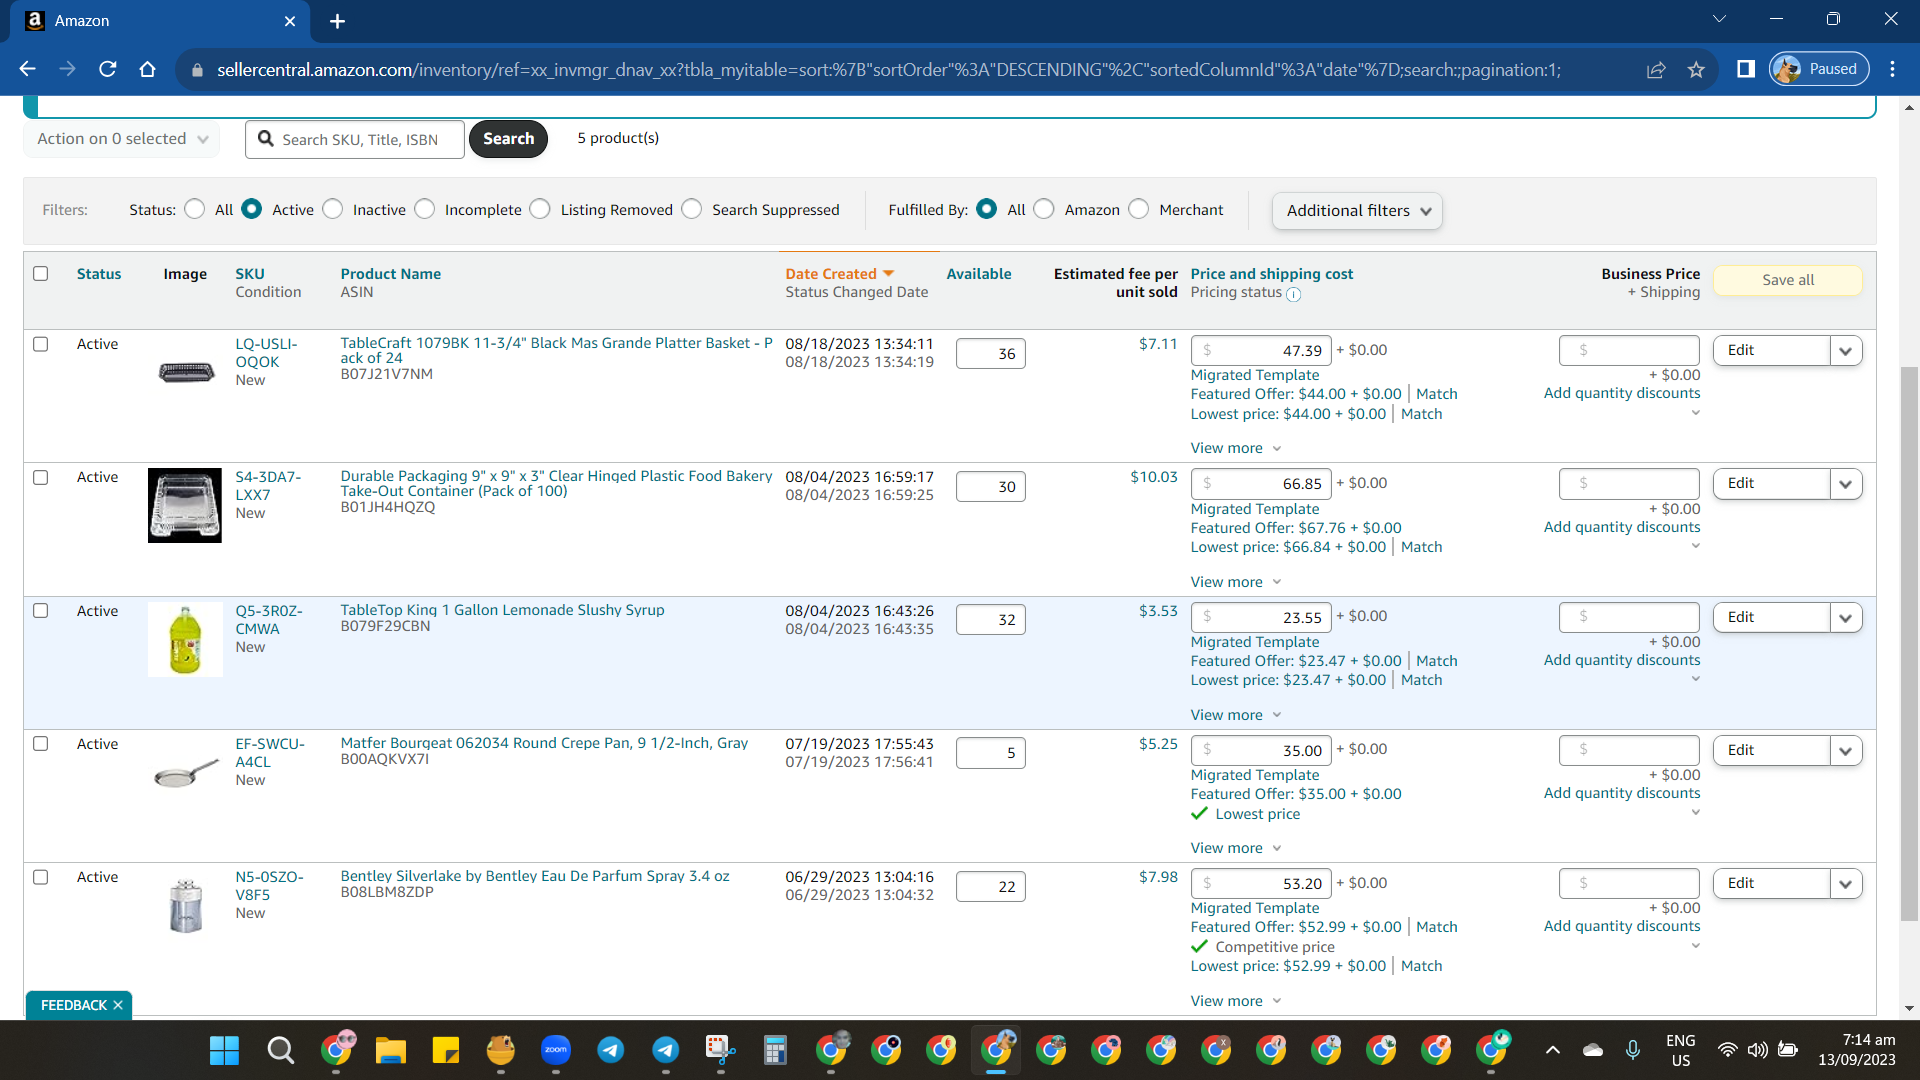Image resolution: width=1920 pixels, height=1080 pixels.
Task: Click available quantity field showing 36
Action: click(991, 354)
